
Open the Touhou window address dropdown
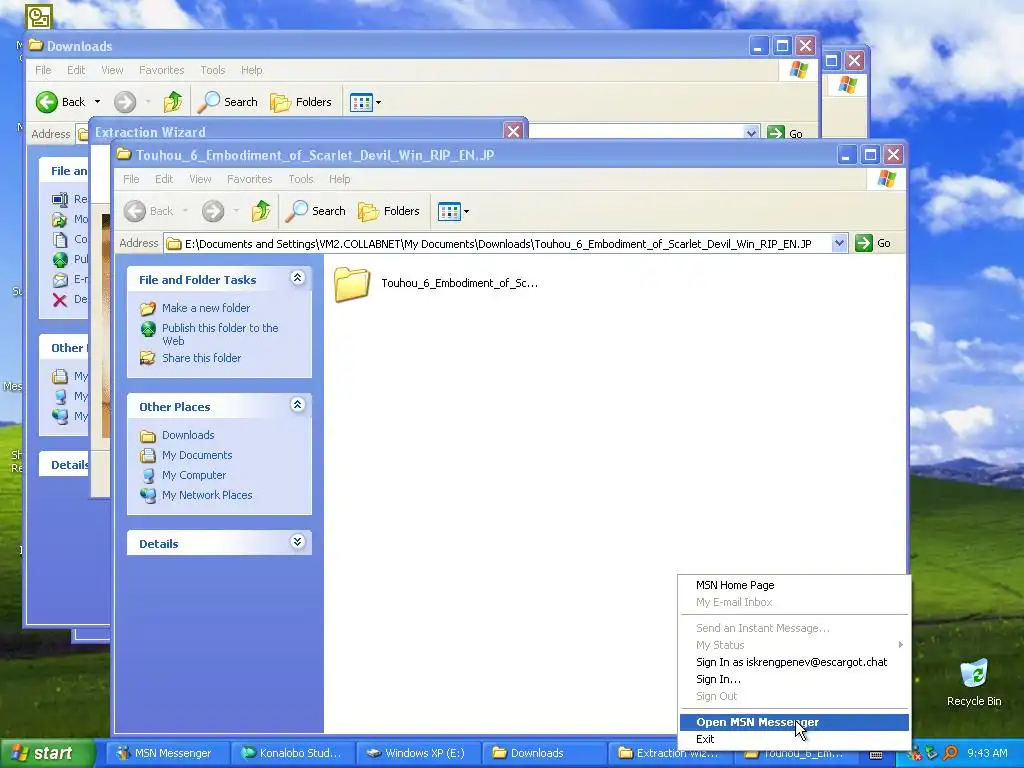(x=839, y=243)
